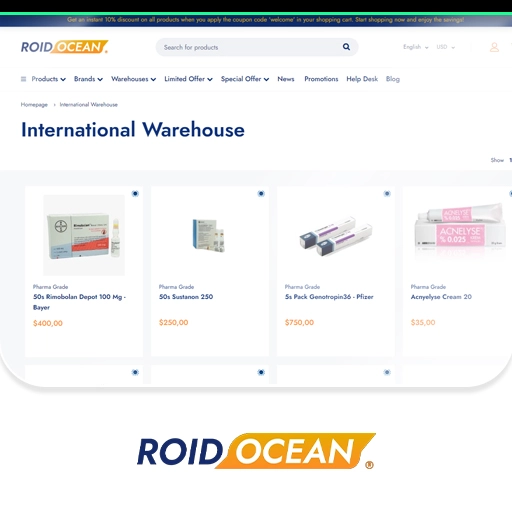Click the hamburger icon beside Products
Image resolution: width=512 pixels, height=512 pixels.
(x=23, y=79)
